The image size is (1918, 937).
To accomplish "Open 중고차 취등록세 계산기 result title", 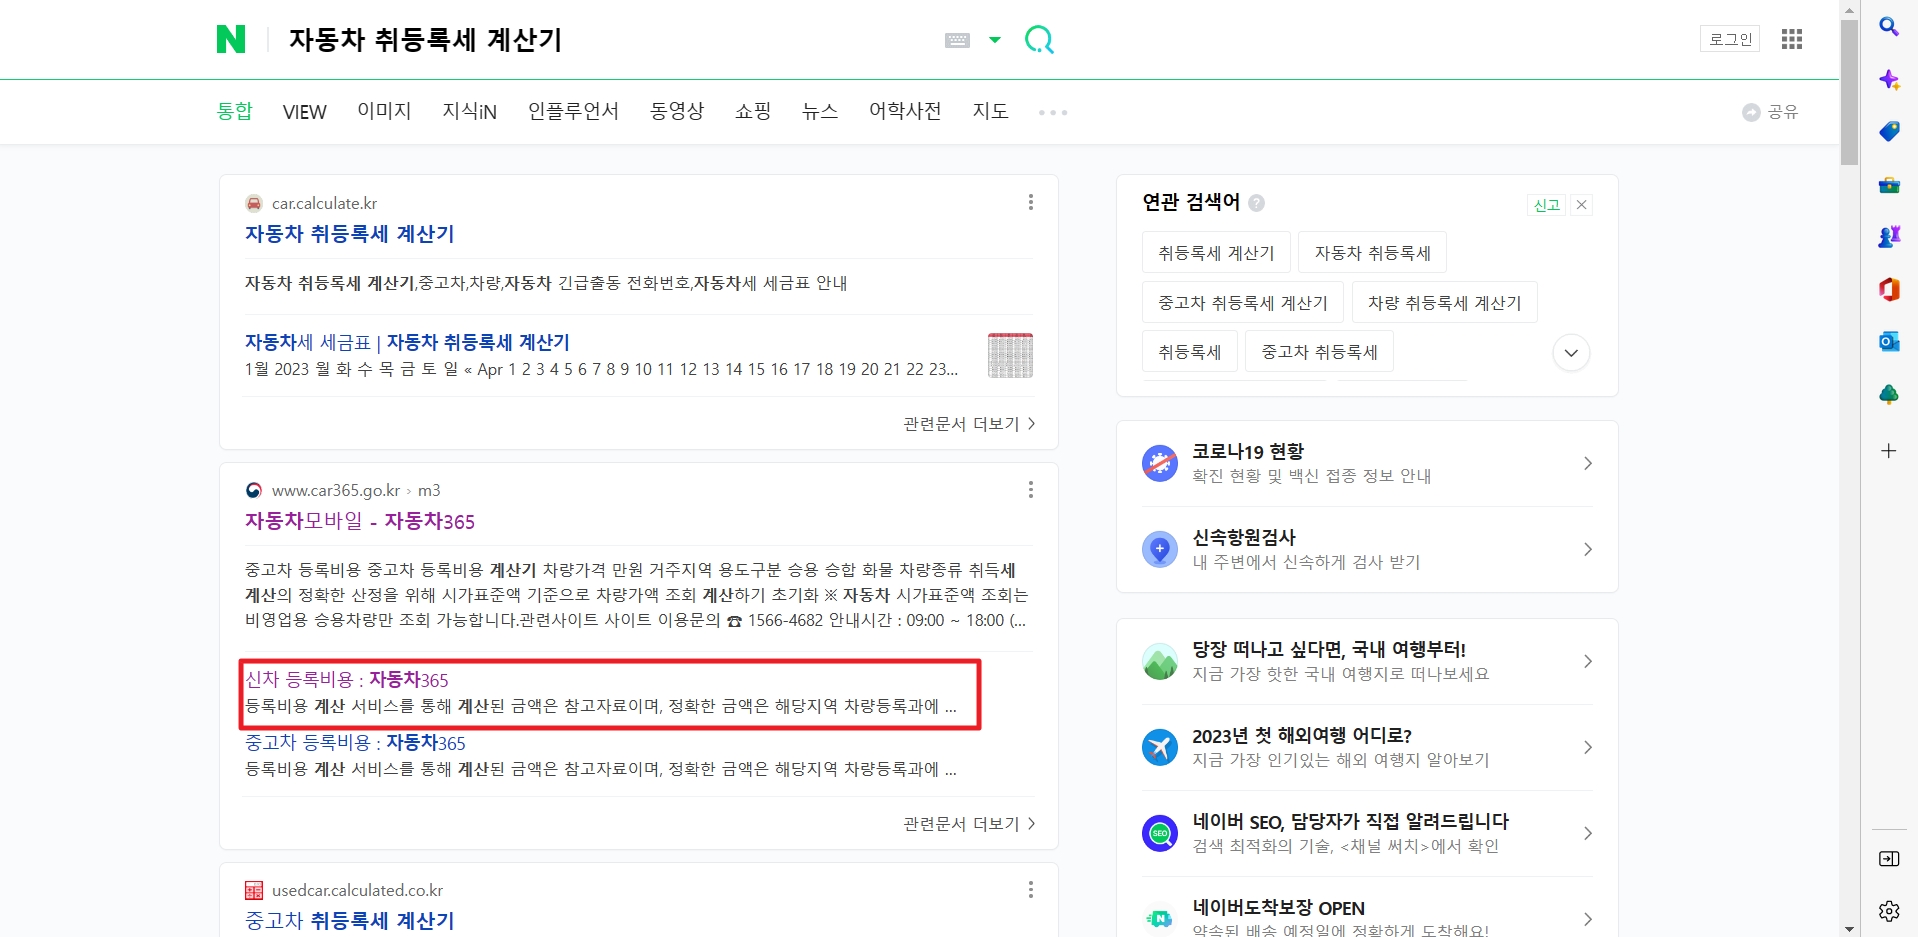I will 350,921.
